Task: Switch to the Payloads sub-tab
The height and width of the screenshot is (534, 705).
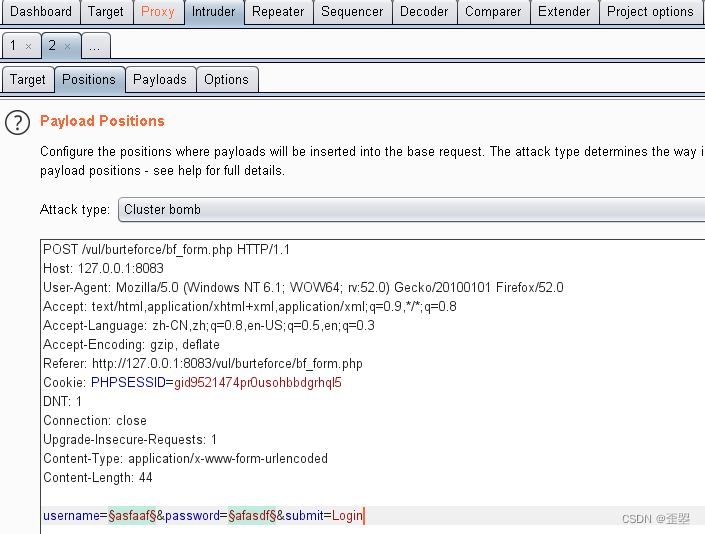Action: (160, 80)
